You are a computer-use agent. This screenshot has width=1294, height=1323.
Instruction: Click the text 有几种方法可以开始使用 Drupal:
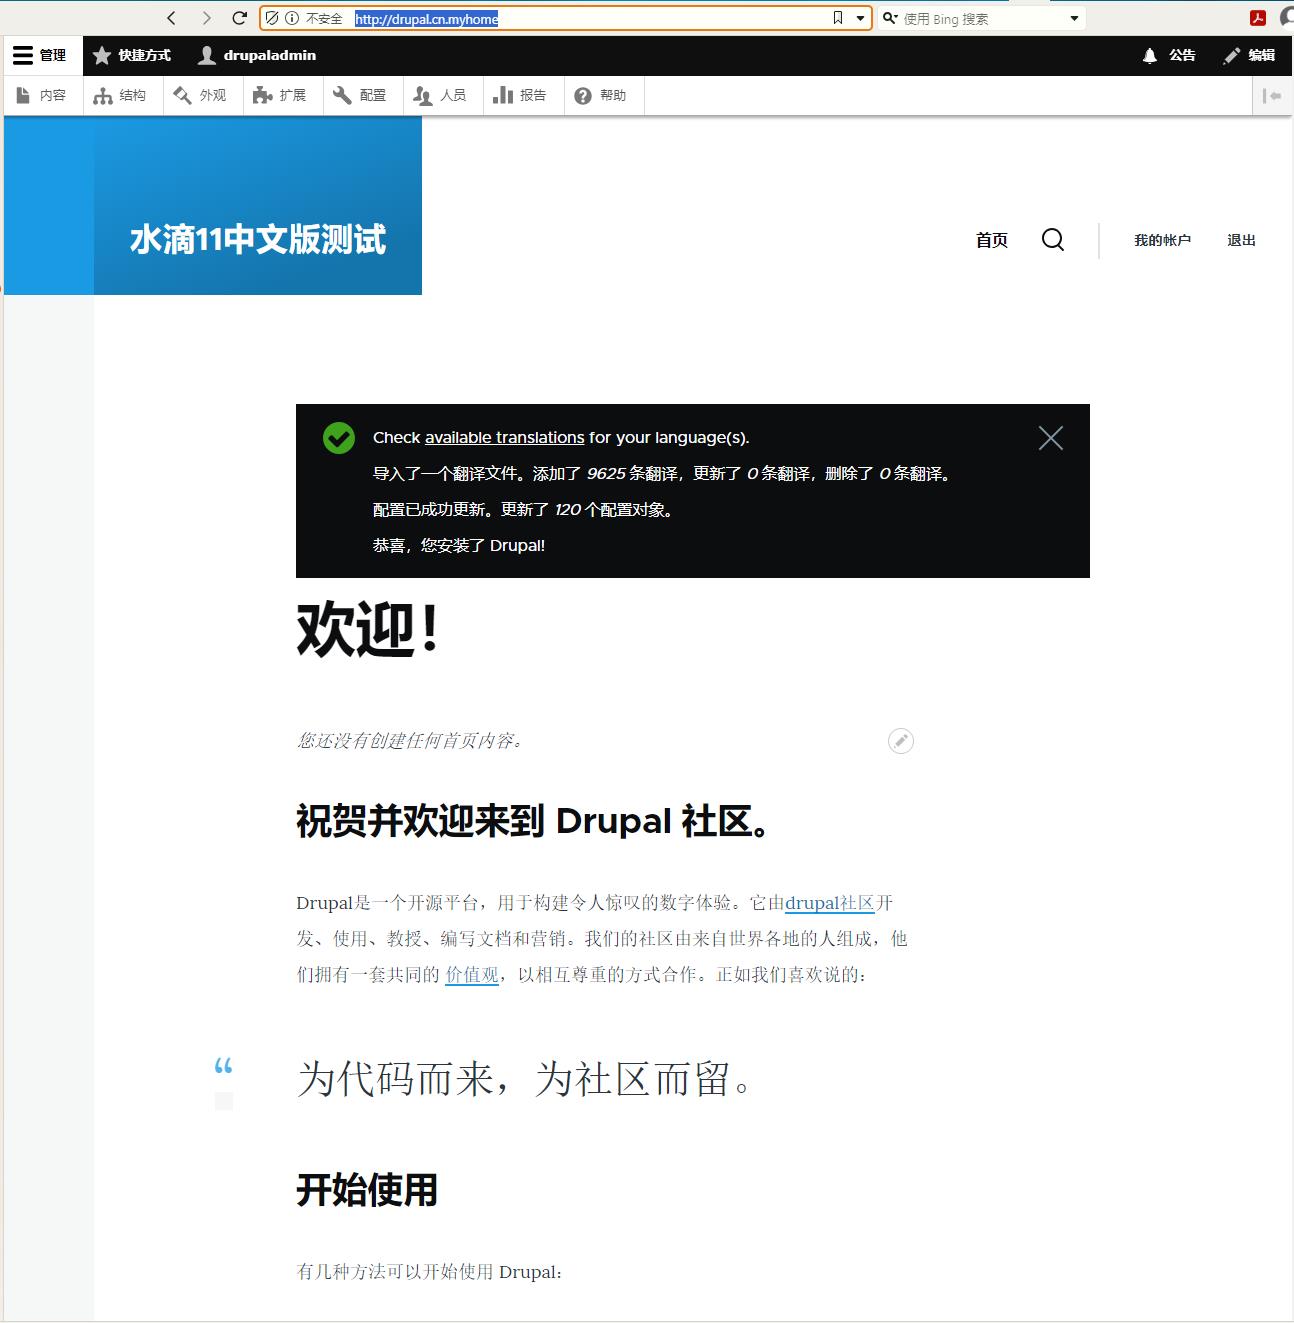tap(430, 1272)
